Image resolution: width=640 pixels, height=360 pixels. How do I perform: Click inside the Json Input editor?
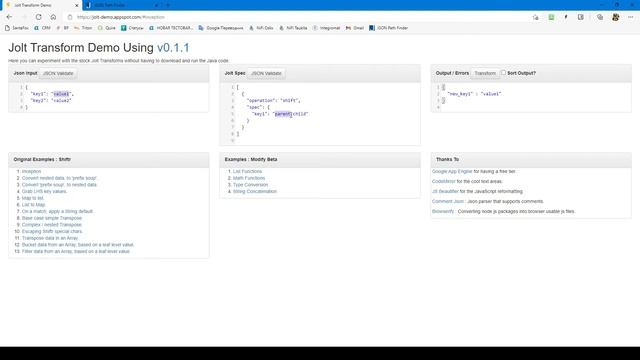[x=109, y=97]
